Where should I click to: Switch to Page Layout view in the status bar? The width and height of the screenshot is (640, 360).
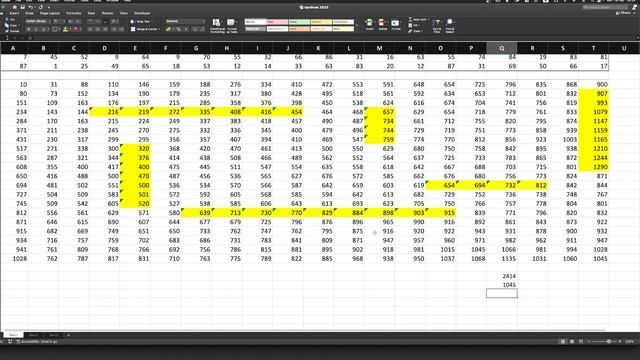point(572,341)
